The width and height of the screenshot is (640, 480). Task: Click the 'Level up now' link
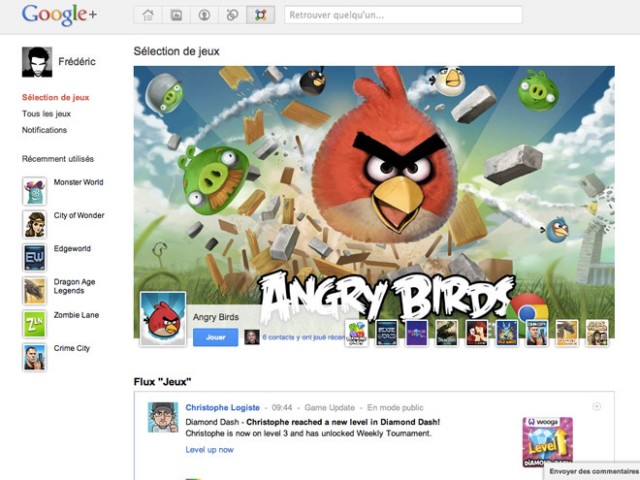209,450
